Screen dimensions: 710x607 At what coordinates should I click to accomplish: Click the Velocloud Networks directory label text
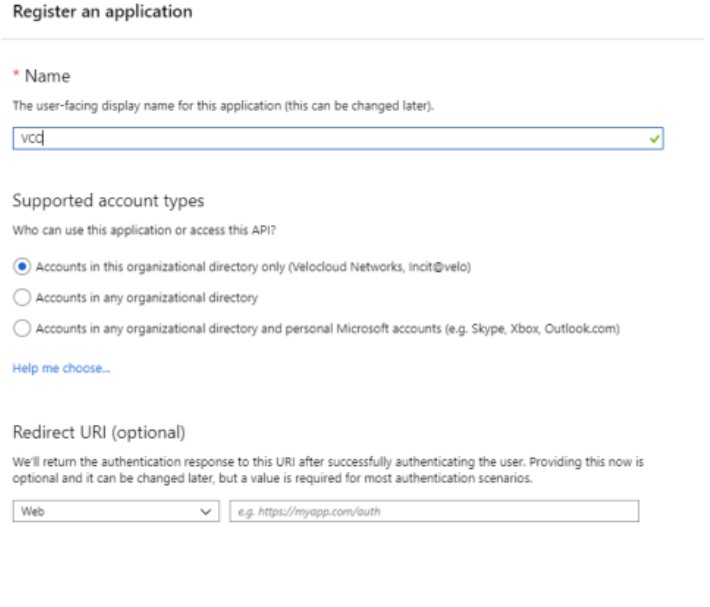254,267
